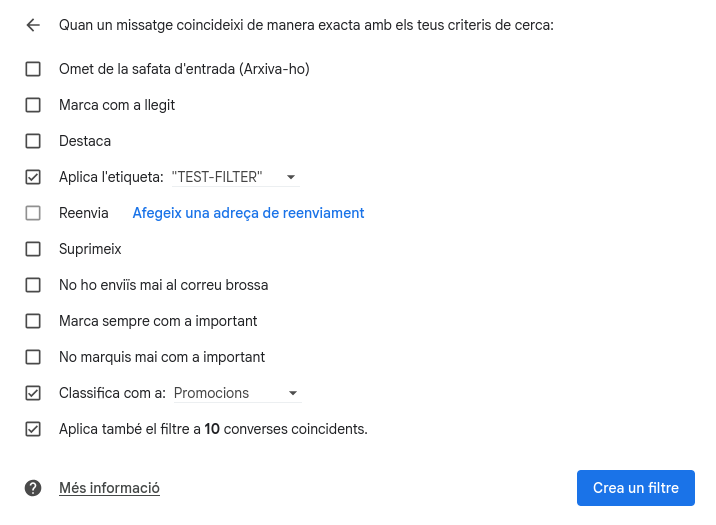Click the back arrow icon

tap(33, 25)
